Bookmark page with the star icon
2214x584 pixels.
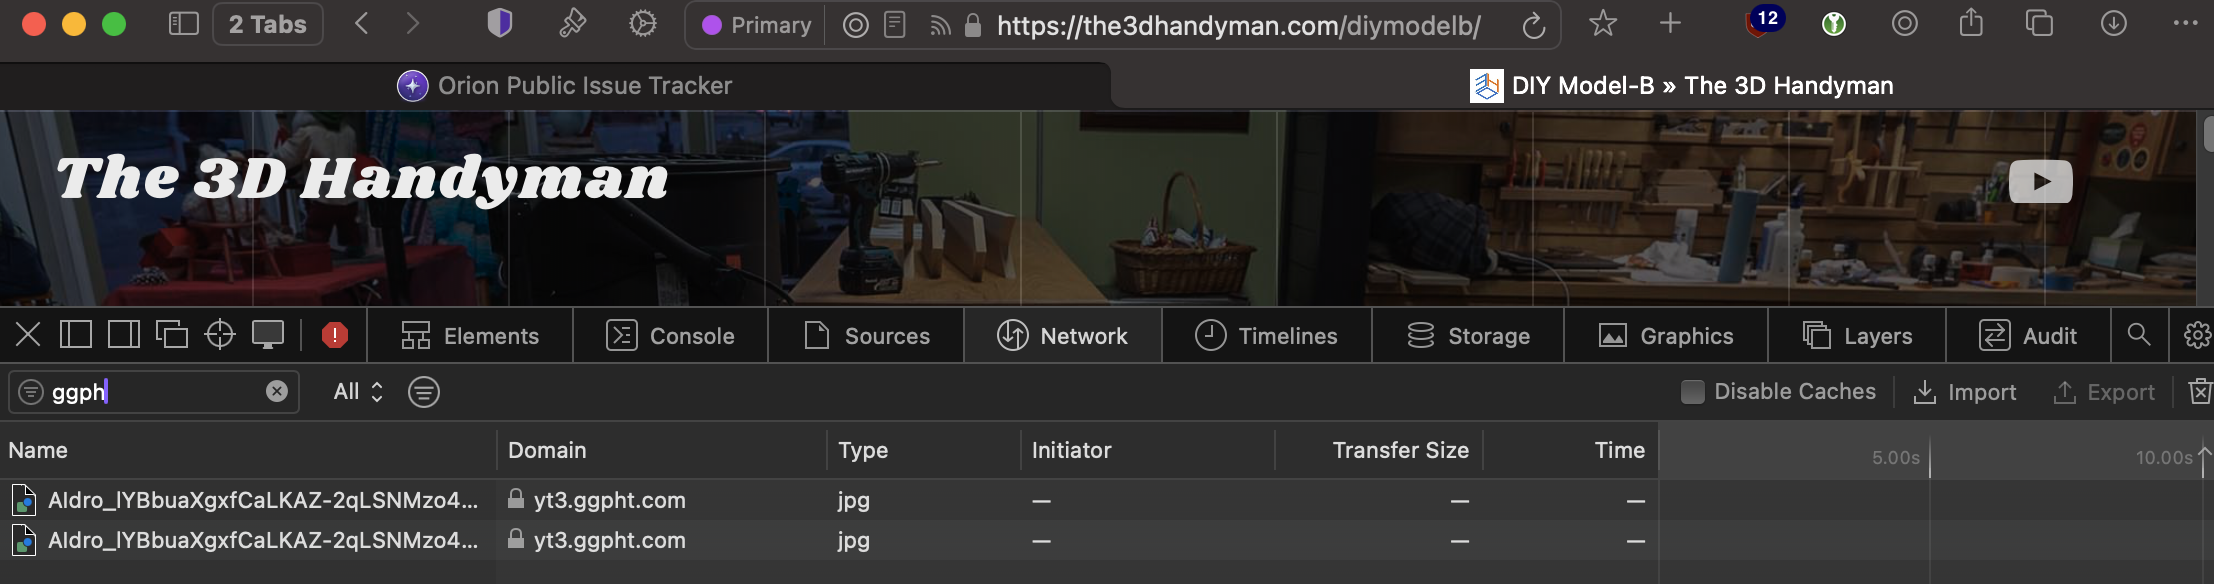[1602, 24]
